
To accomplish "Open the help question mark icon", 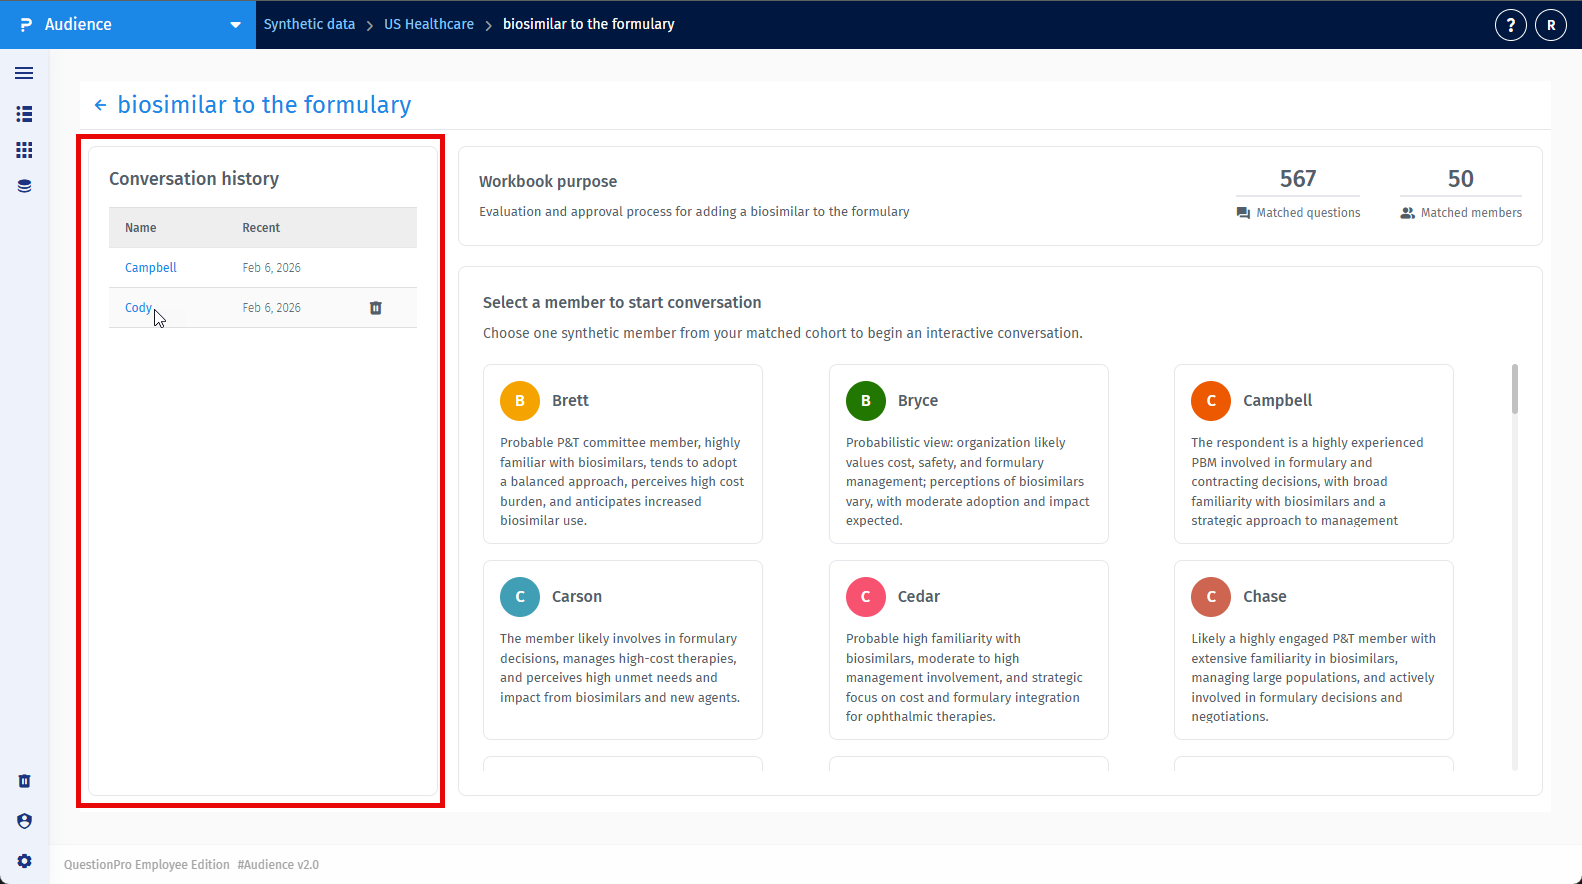I will click(x=1510, y=25).
